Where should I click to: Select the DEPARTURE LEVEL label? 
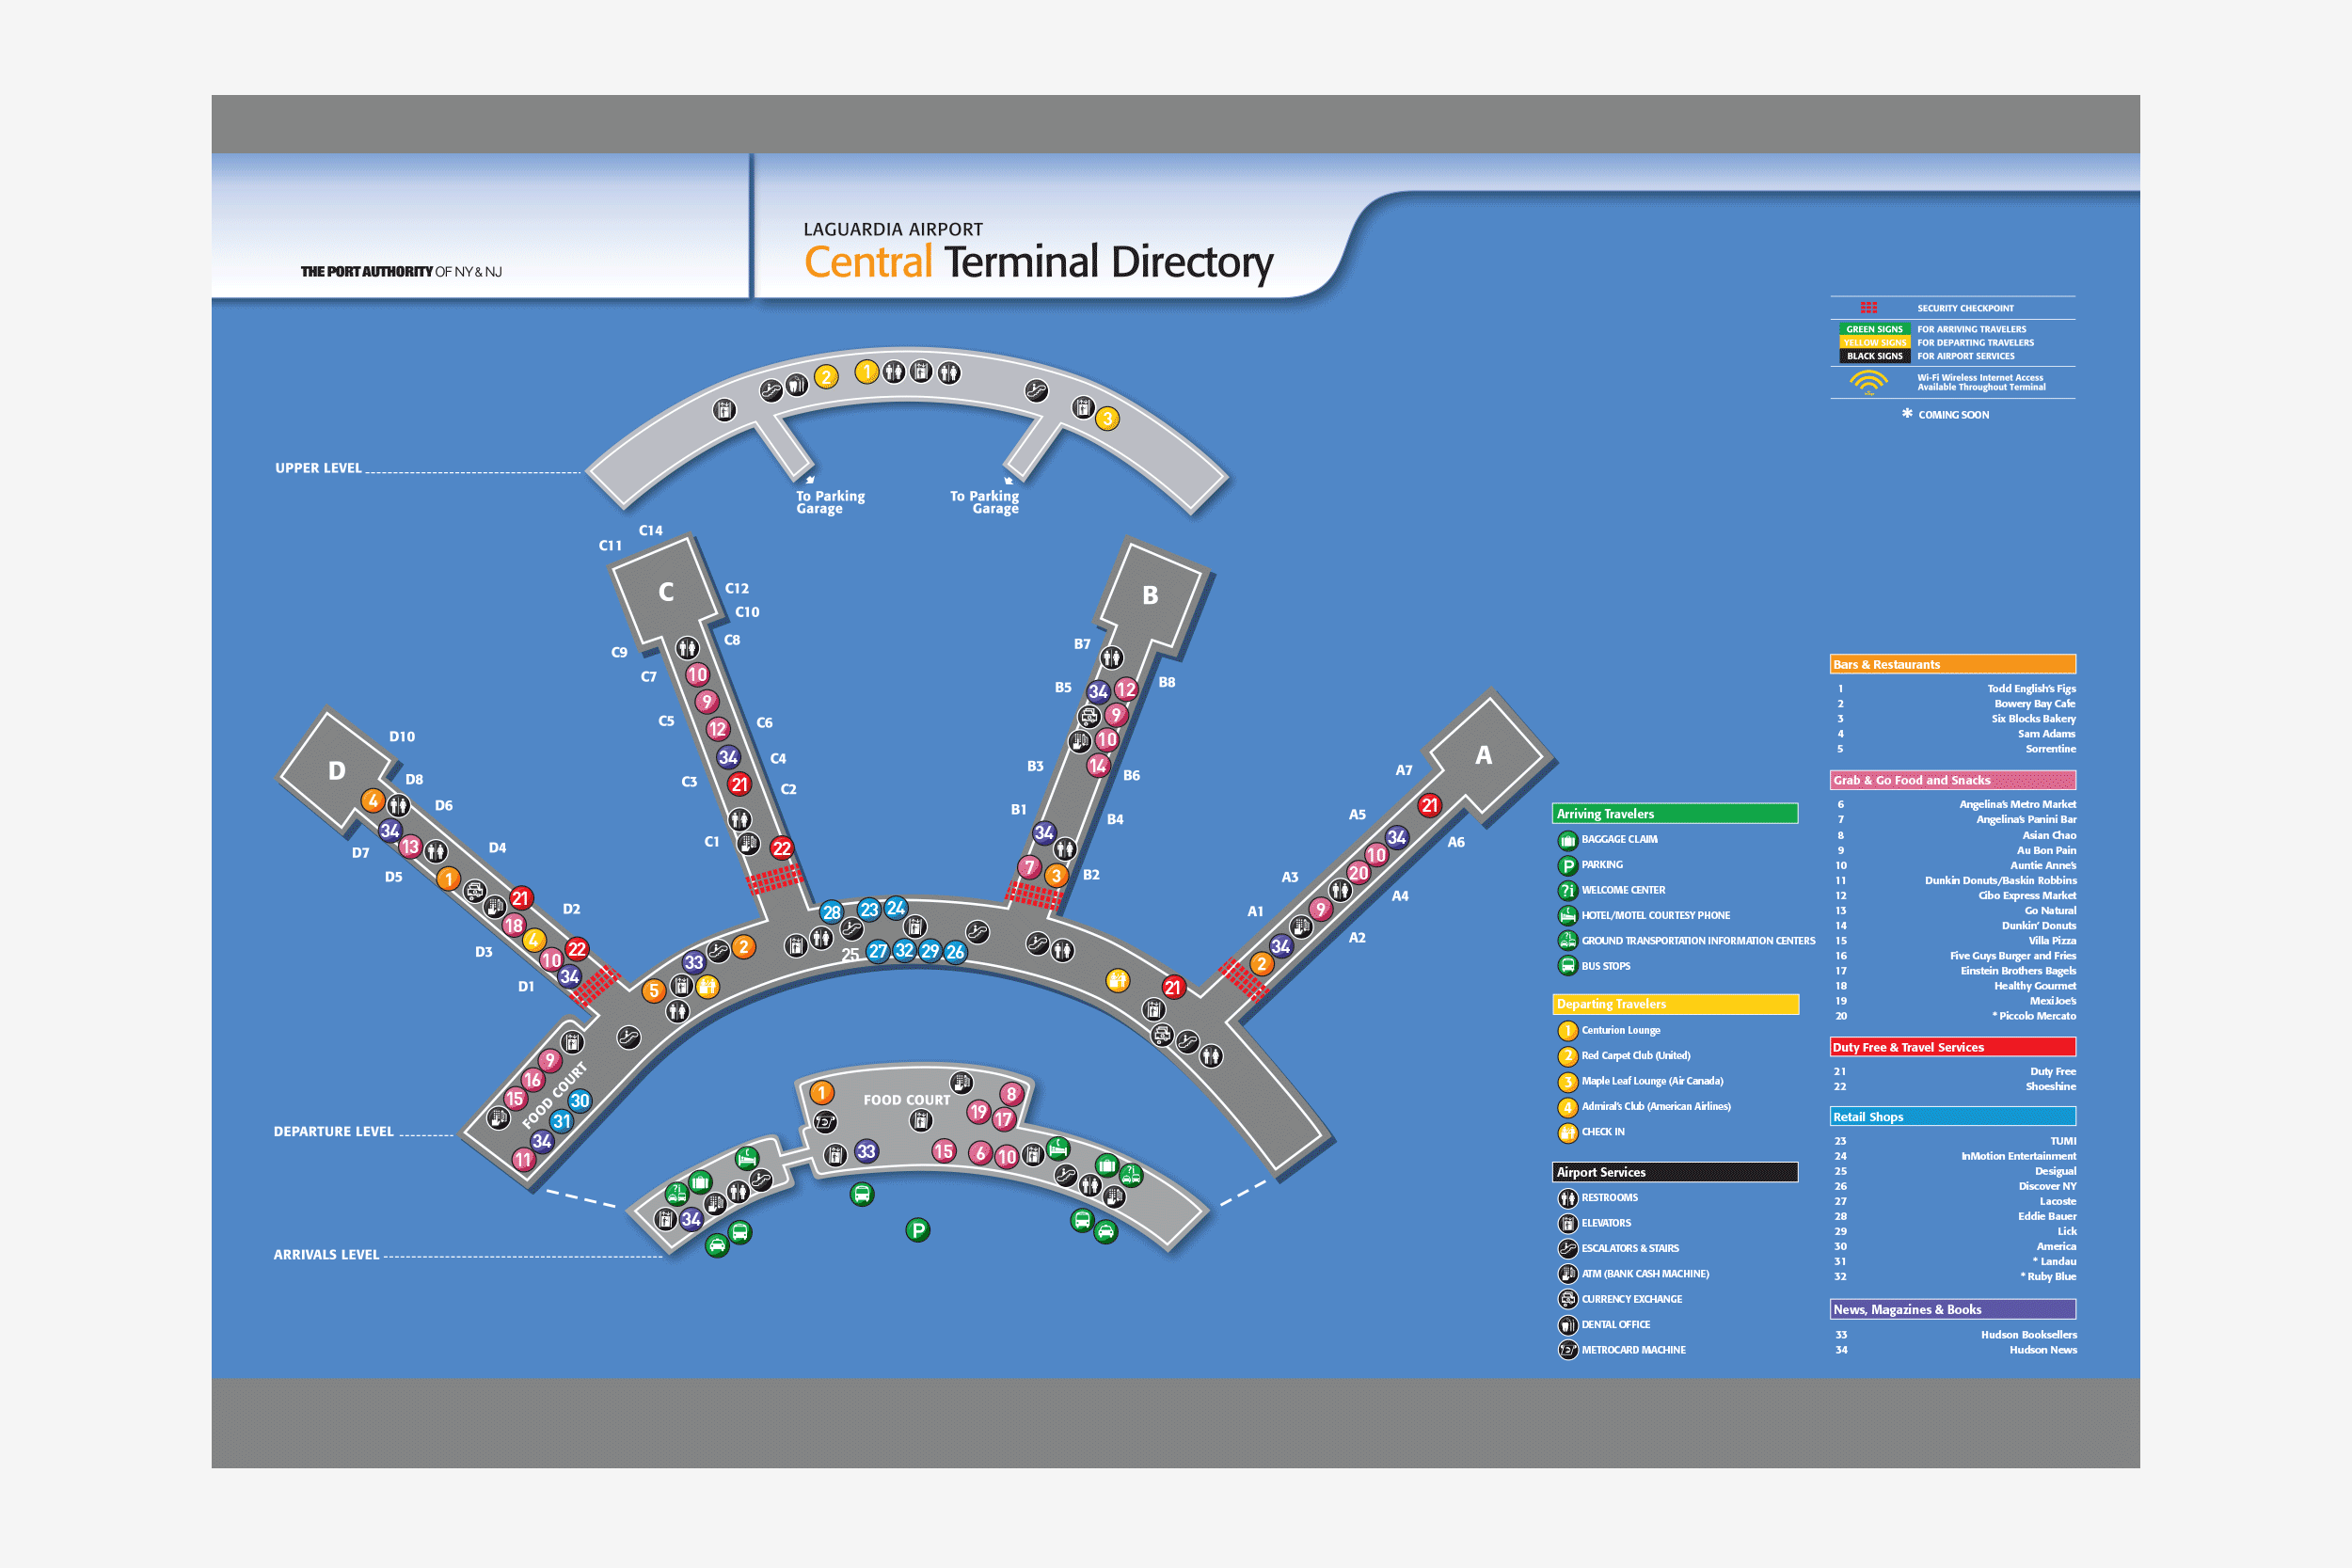tap(333, 1132)
